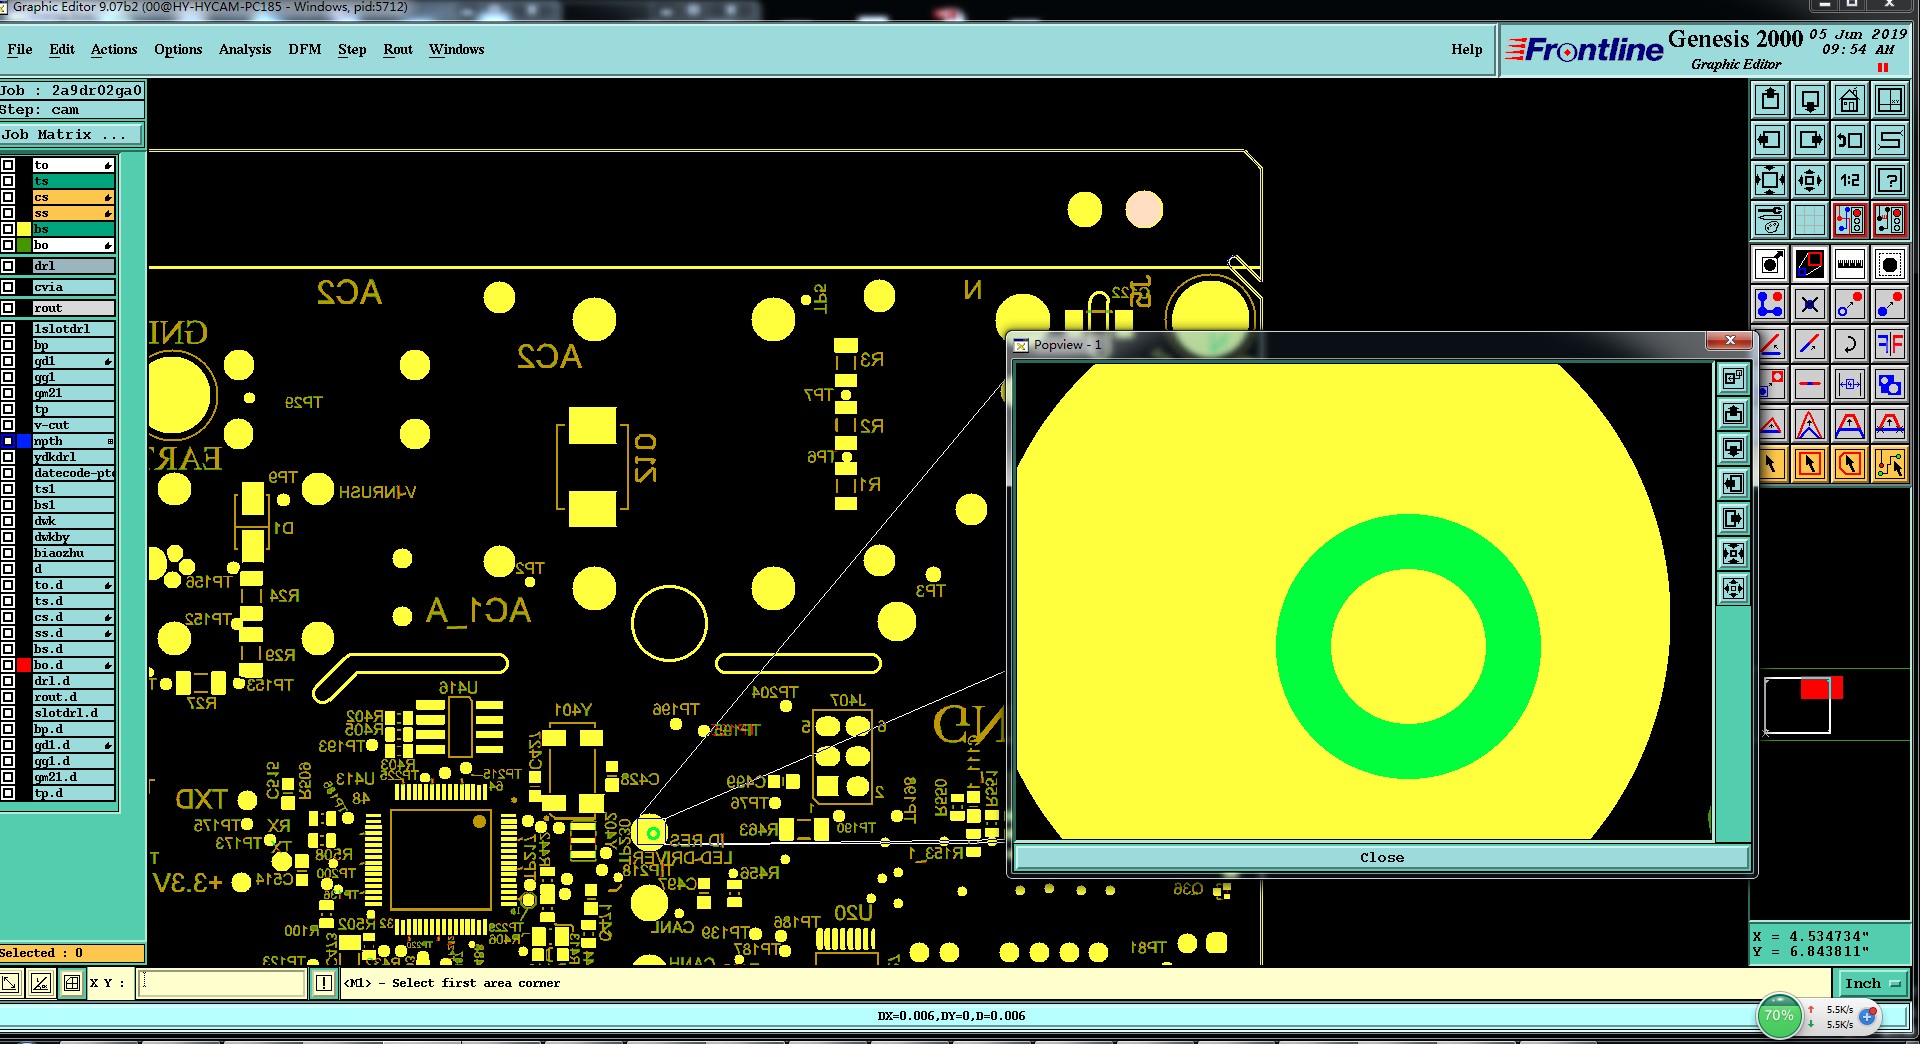Click the pan down icon in main toolbar
1920x1044 pixels.
[x=1810, y=100]
